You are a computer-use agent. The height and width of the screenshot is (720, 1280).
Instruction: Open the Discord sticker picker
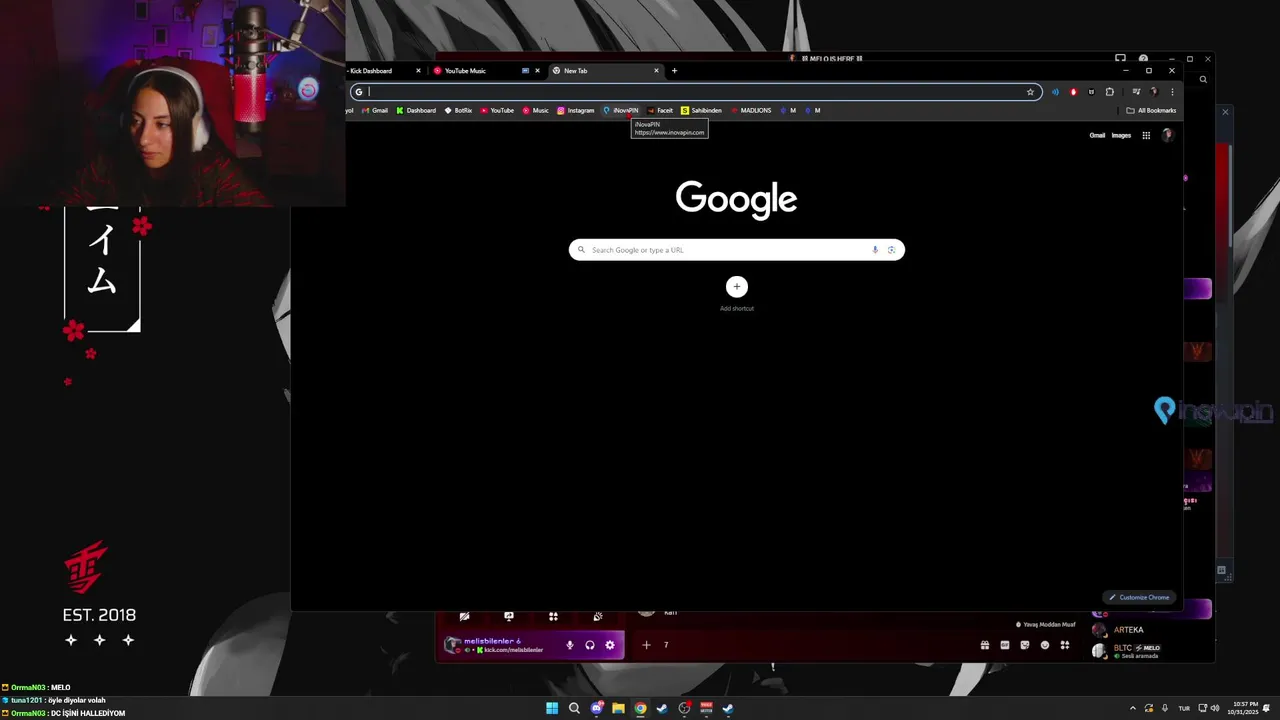coord(1025,645)
